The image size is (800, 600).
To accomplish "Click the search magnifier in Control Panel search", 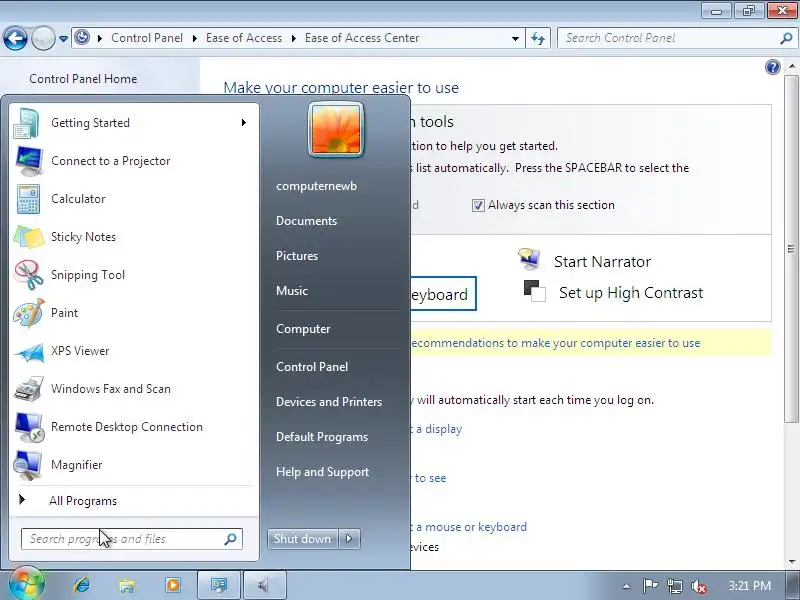I will 786,38.
